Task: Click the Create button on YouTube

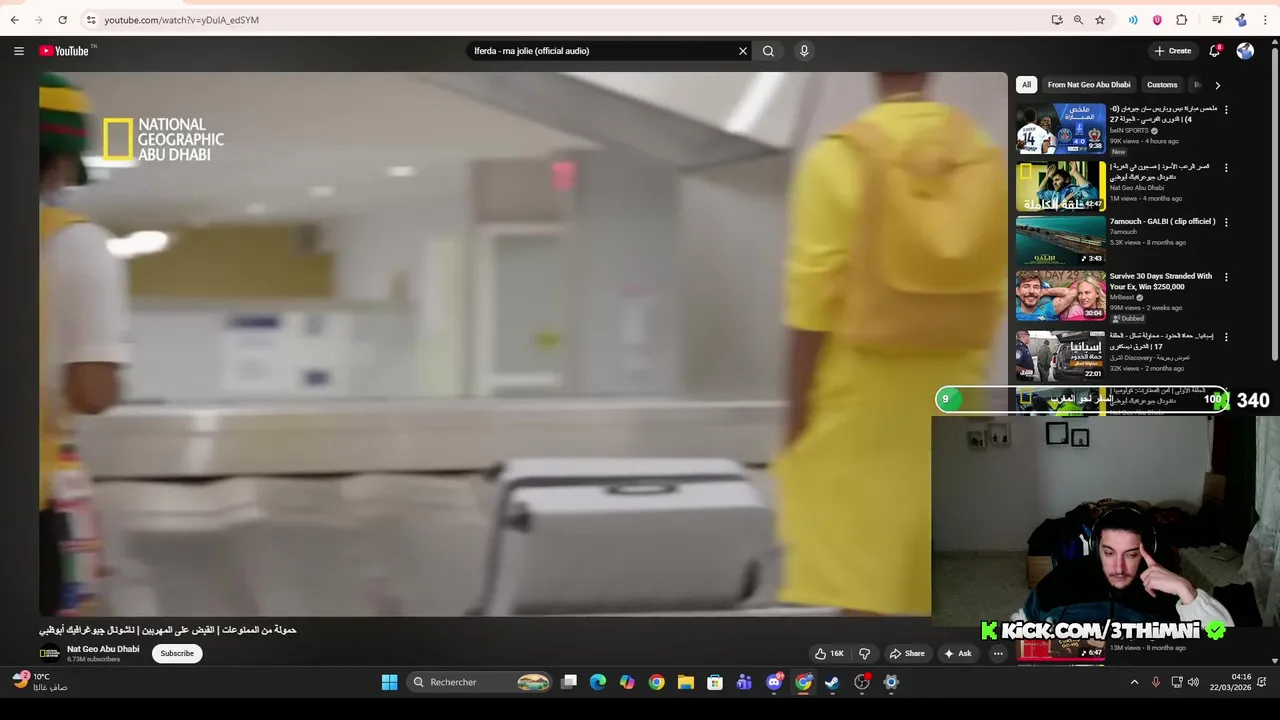Action: 1173,51
